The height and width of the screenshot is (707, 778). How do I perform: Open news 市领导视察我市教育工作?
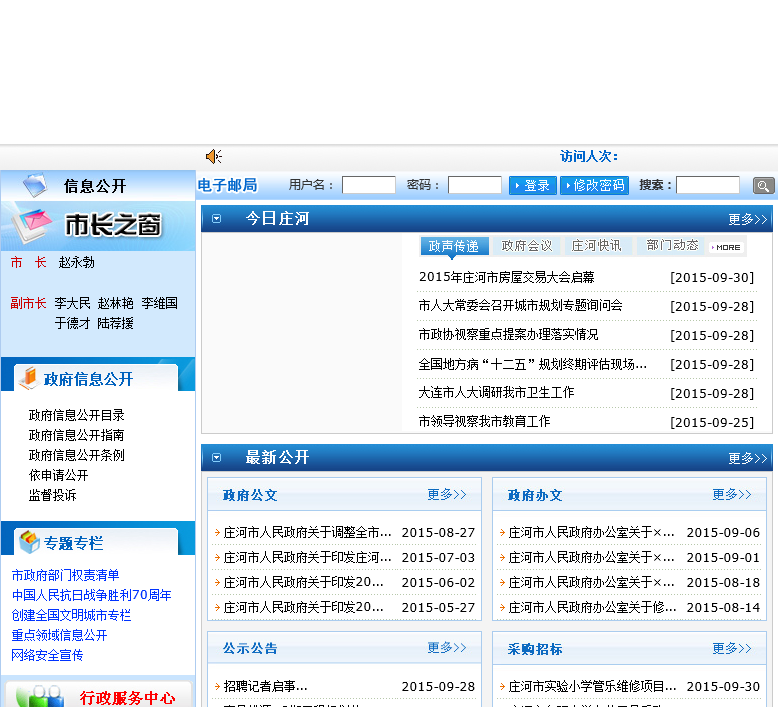click(485, 421)
